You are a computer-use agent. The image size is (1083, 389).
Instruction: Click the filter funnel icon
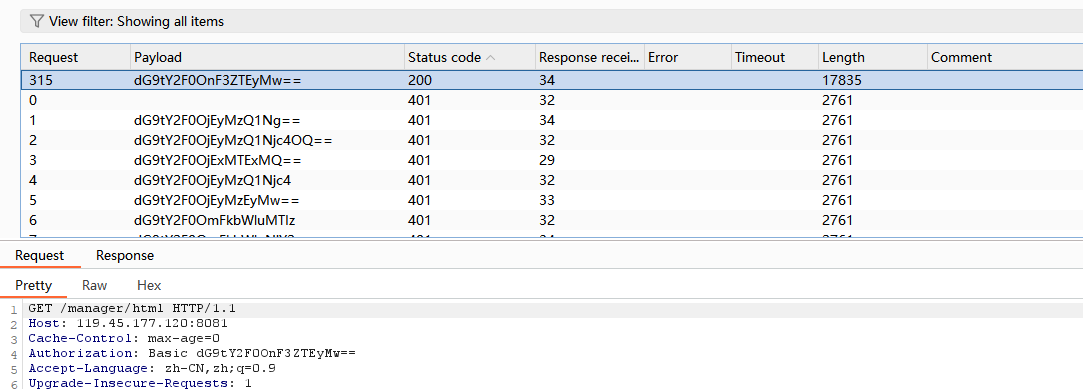point(37,21)
